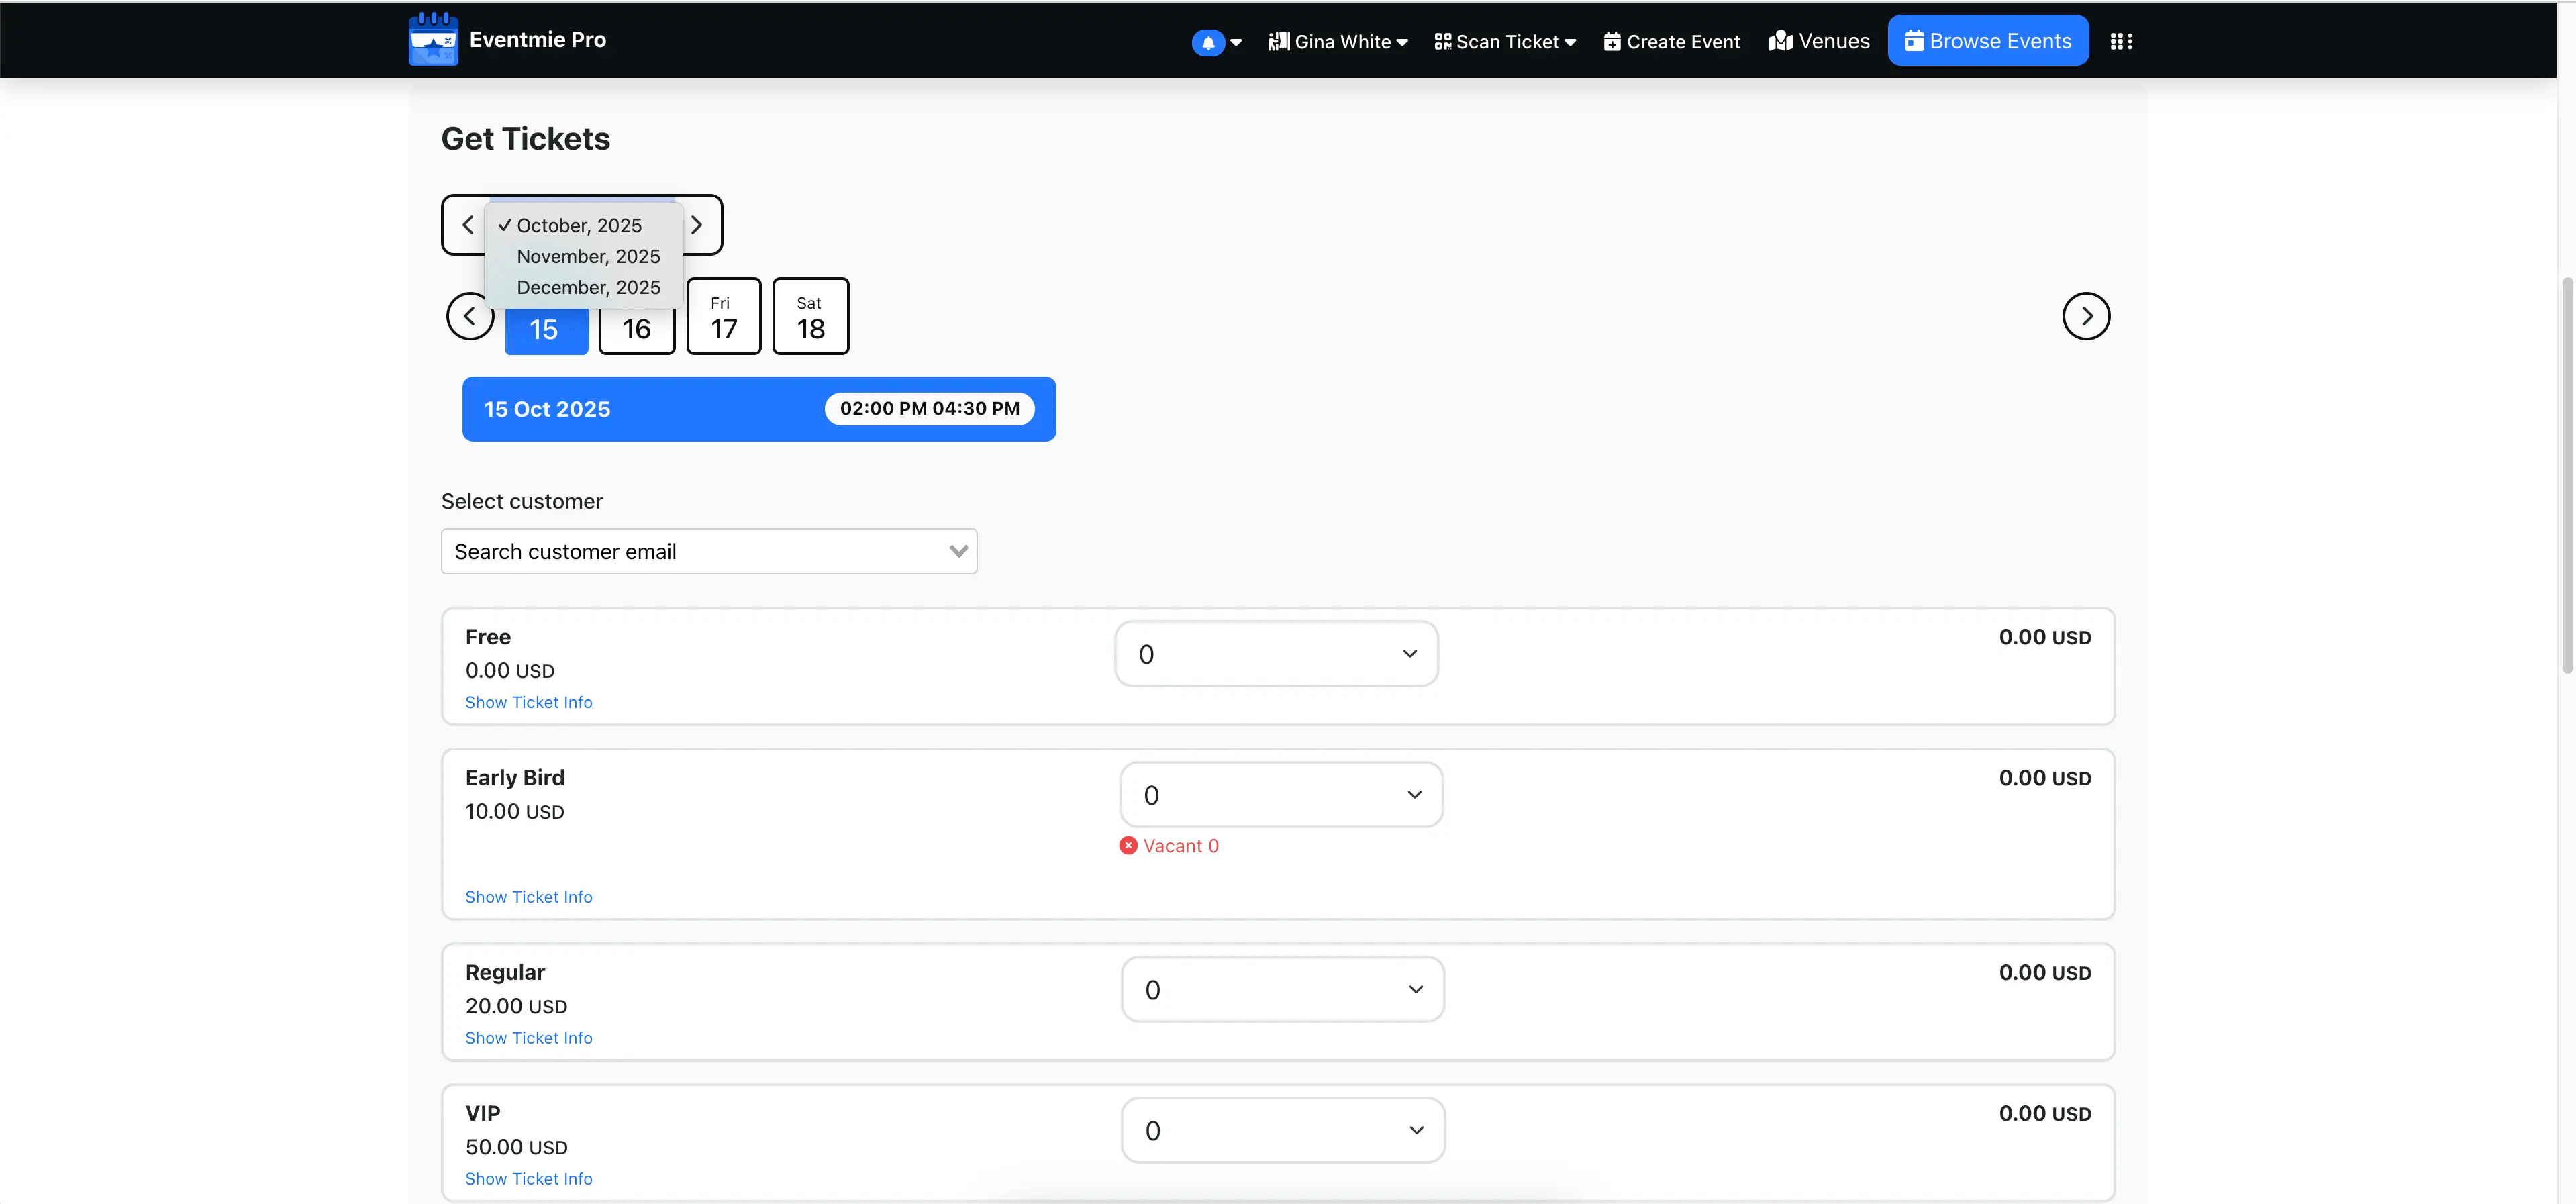Open VIP ticket quantity dropdown
2576x1204 pixels.
coord(1282,1130)
